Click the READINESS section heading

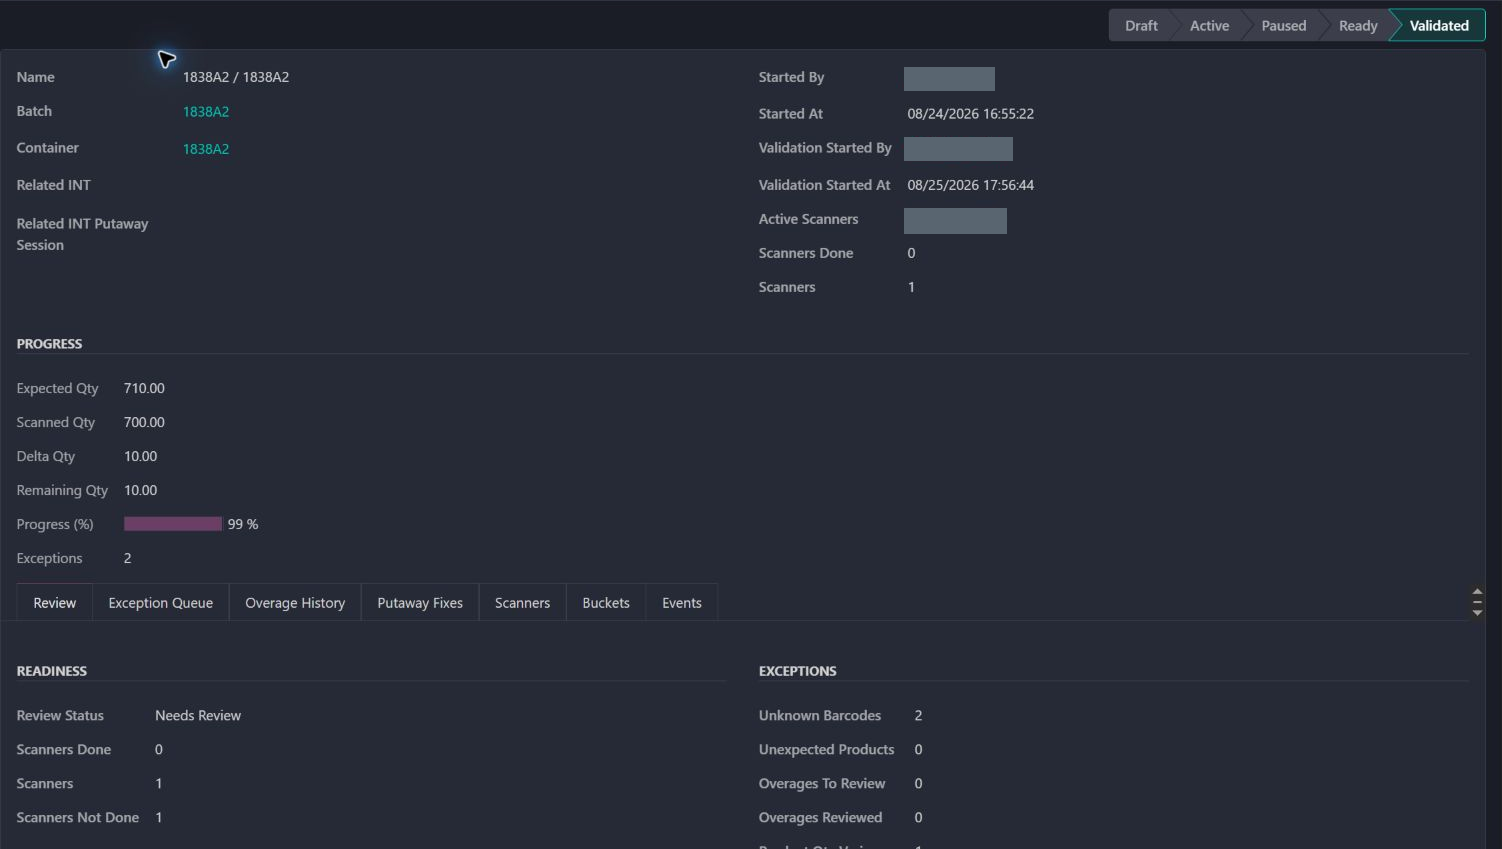(52, 671)
